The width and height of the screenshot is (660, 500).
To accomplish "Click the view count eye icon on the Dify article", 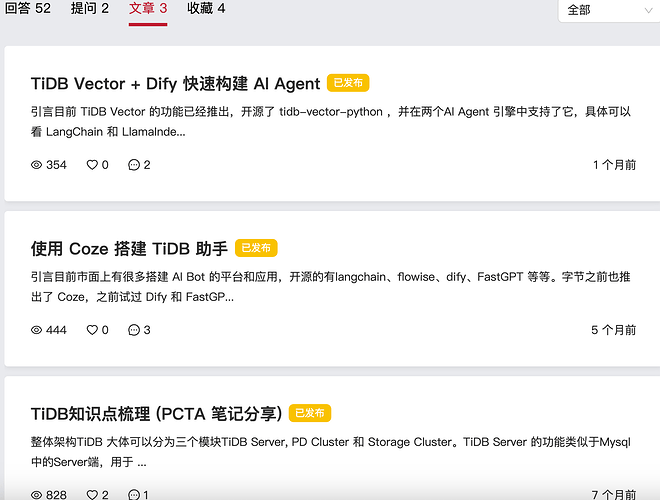I will [x=37, y=165].
